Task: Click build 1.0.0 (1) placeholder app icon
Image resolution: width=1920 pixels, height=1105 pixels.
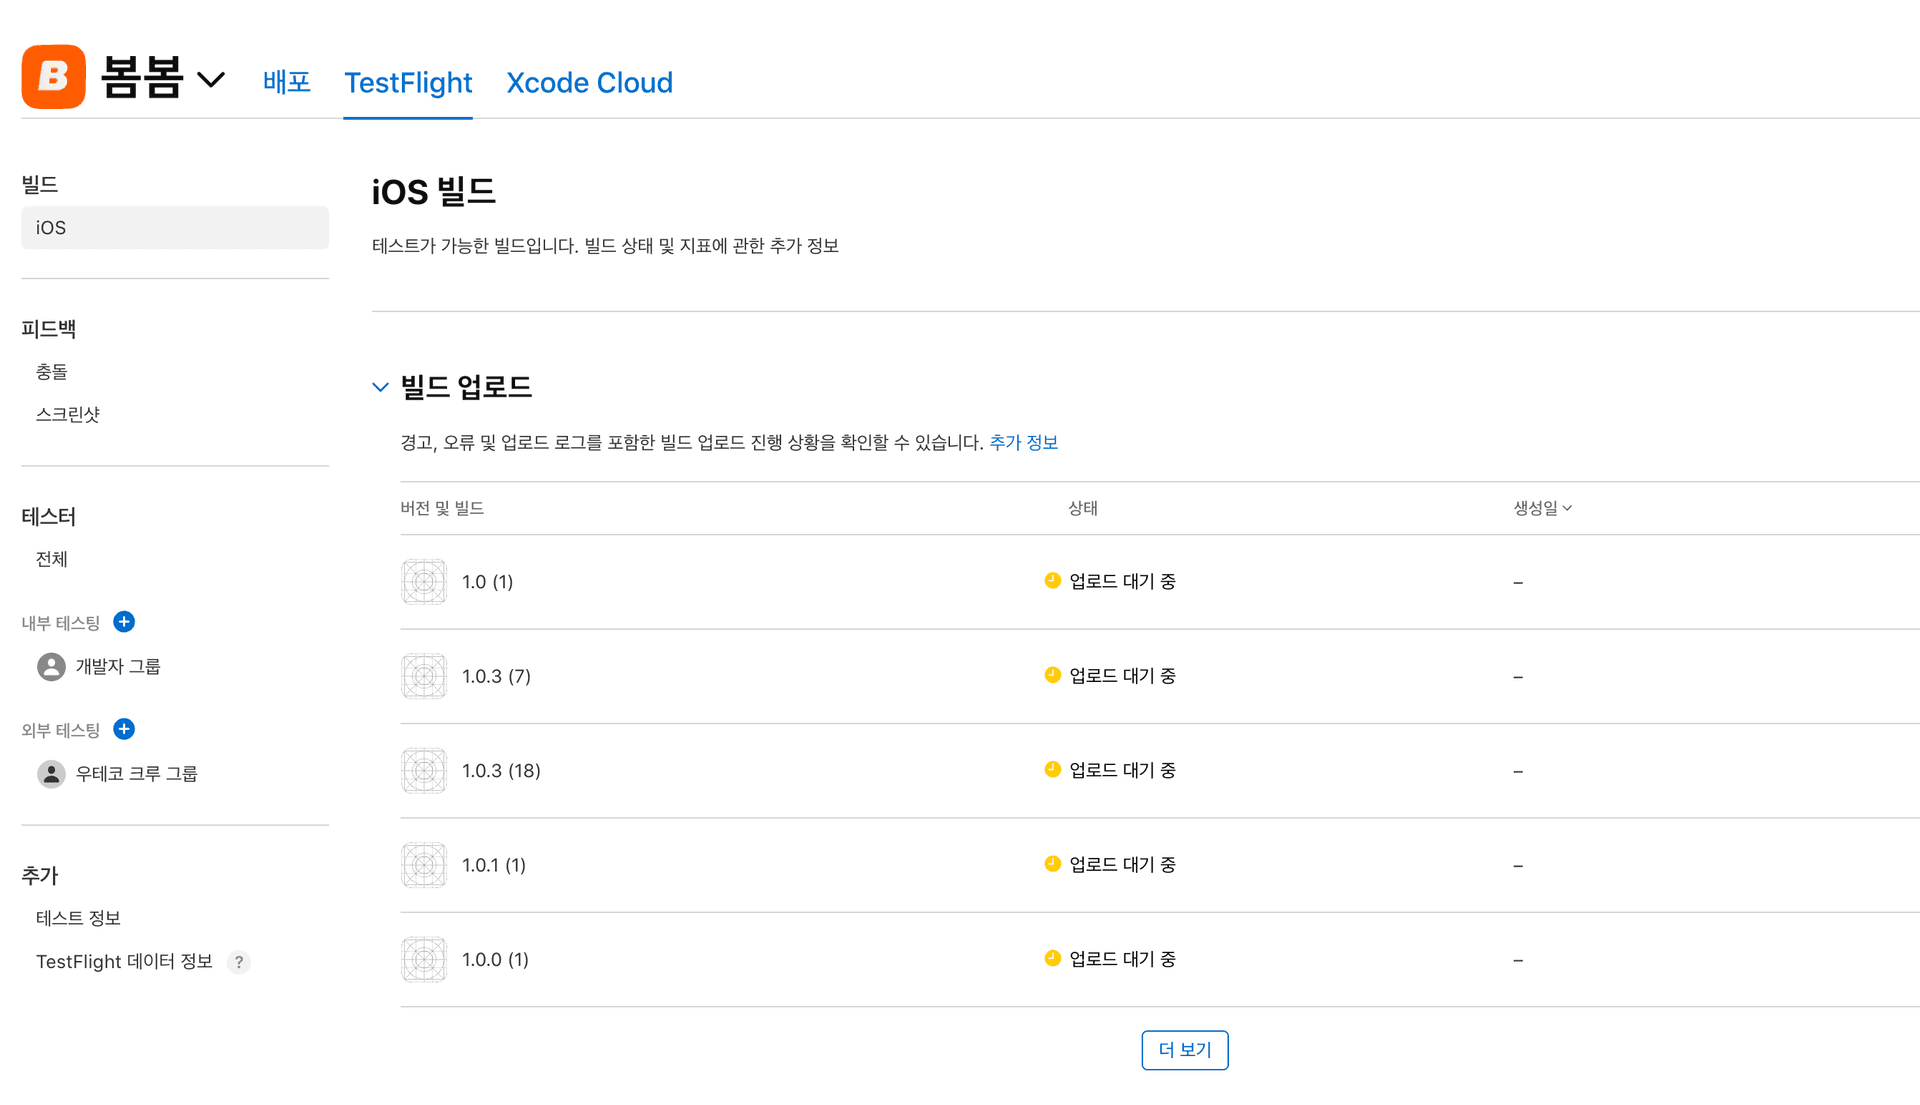Action: [424, 960]
